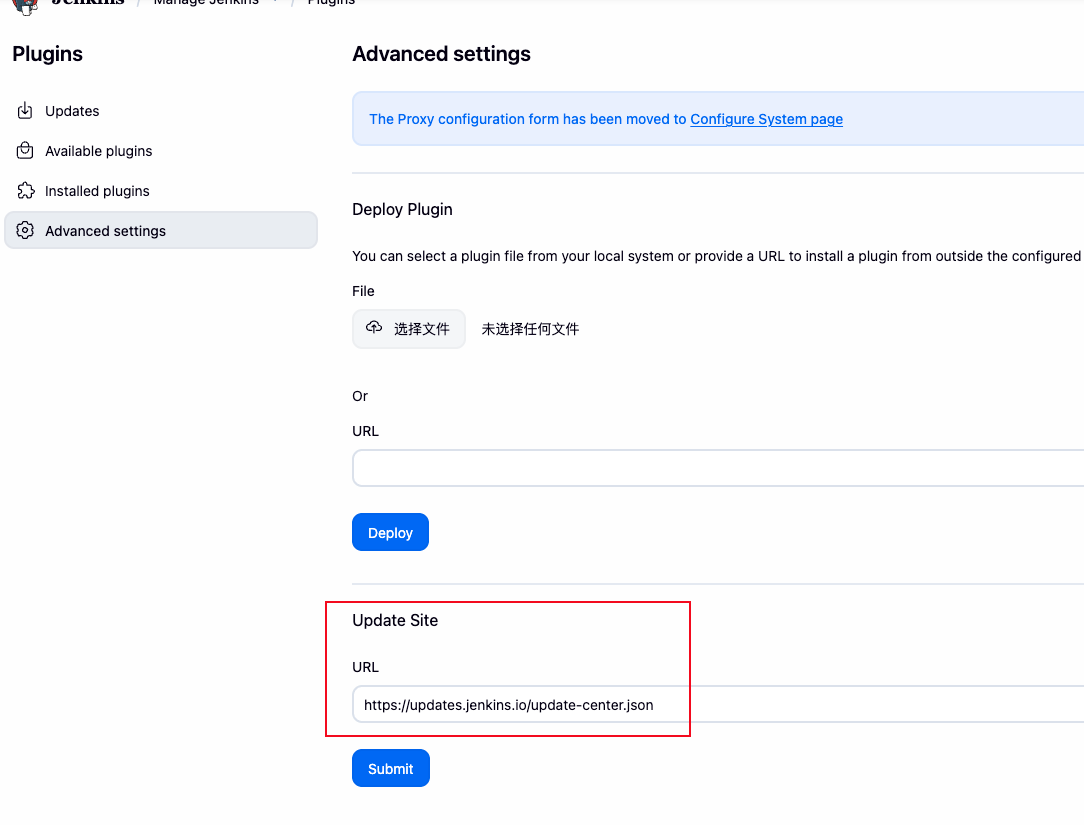Open the Updates section

(160, 111)
